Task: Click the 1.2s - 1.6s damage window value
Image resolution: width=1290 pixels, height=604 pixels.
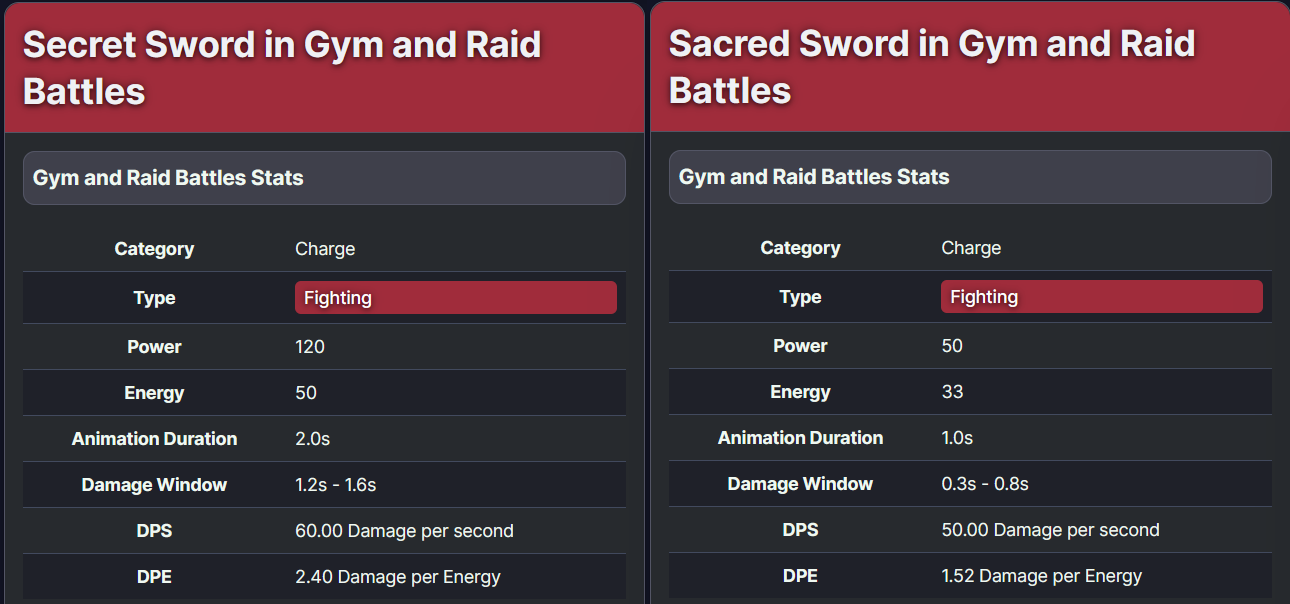Action: click(x=336, y=485)
